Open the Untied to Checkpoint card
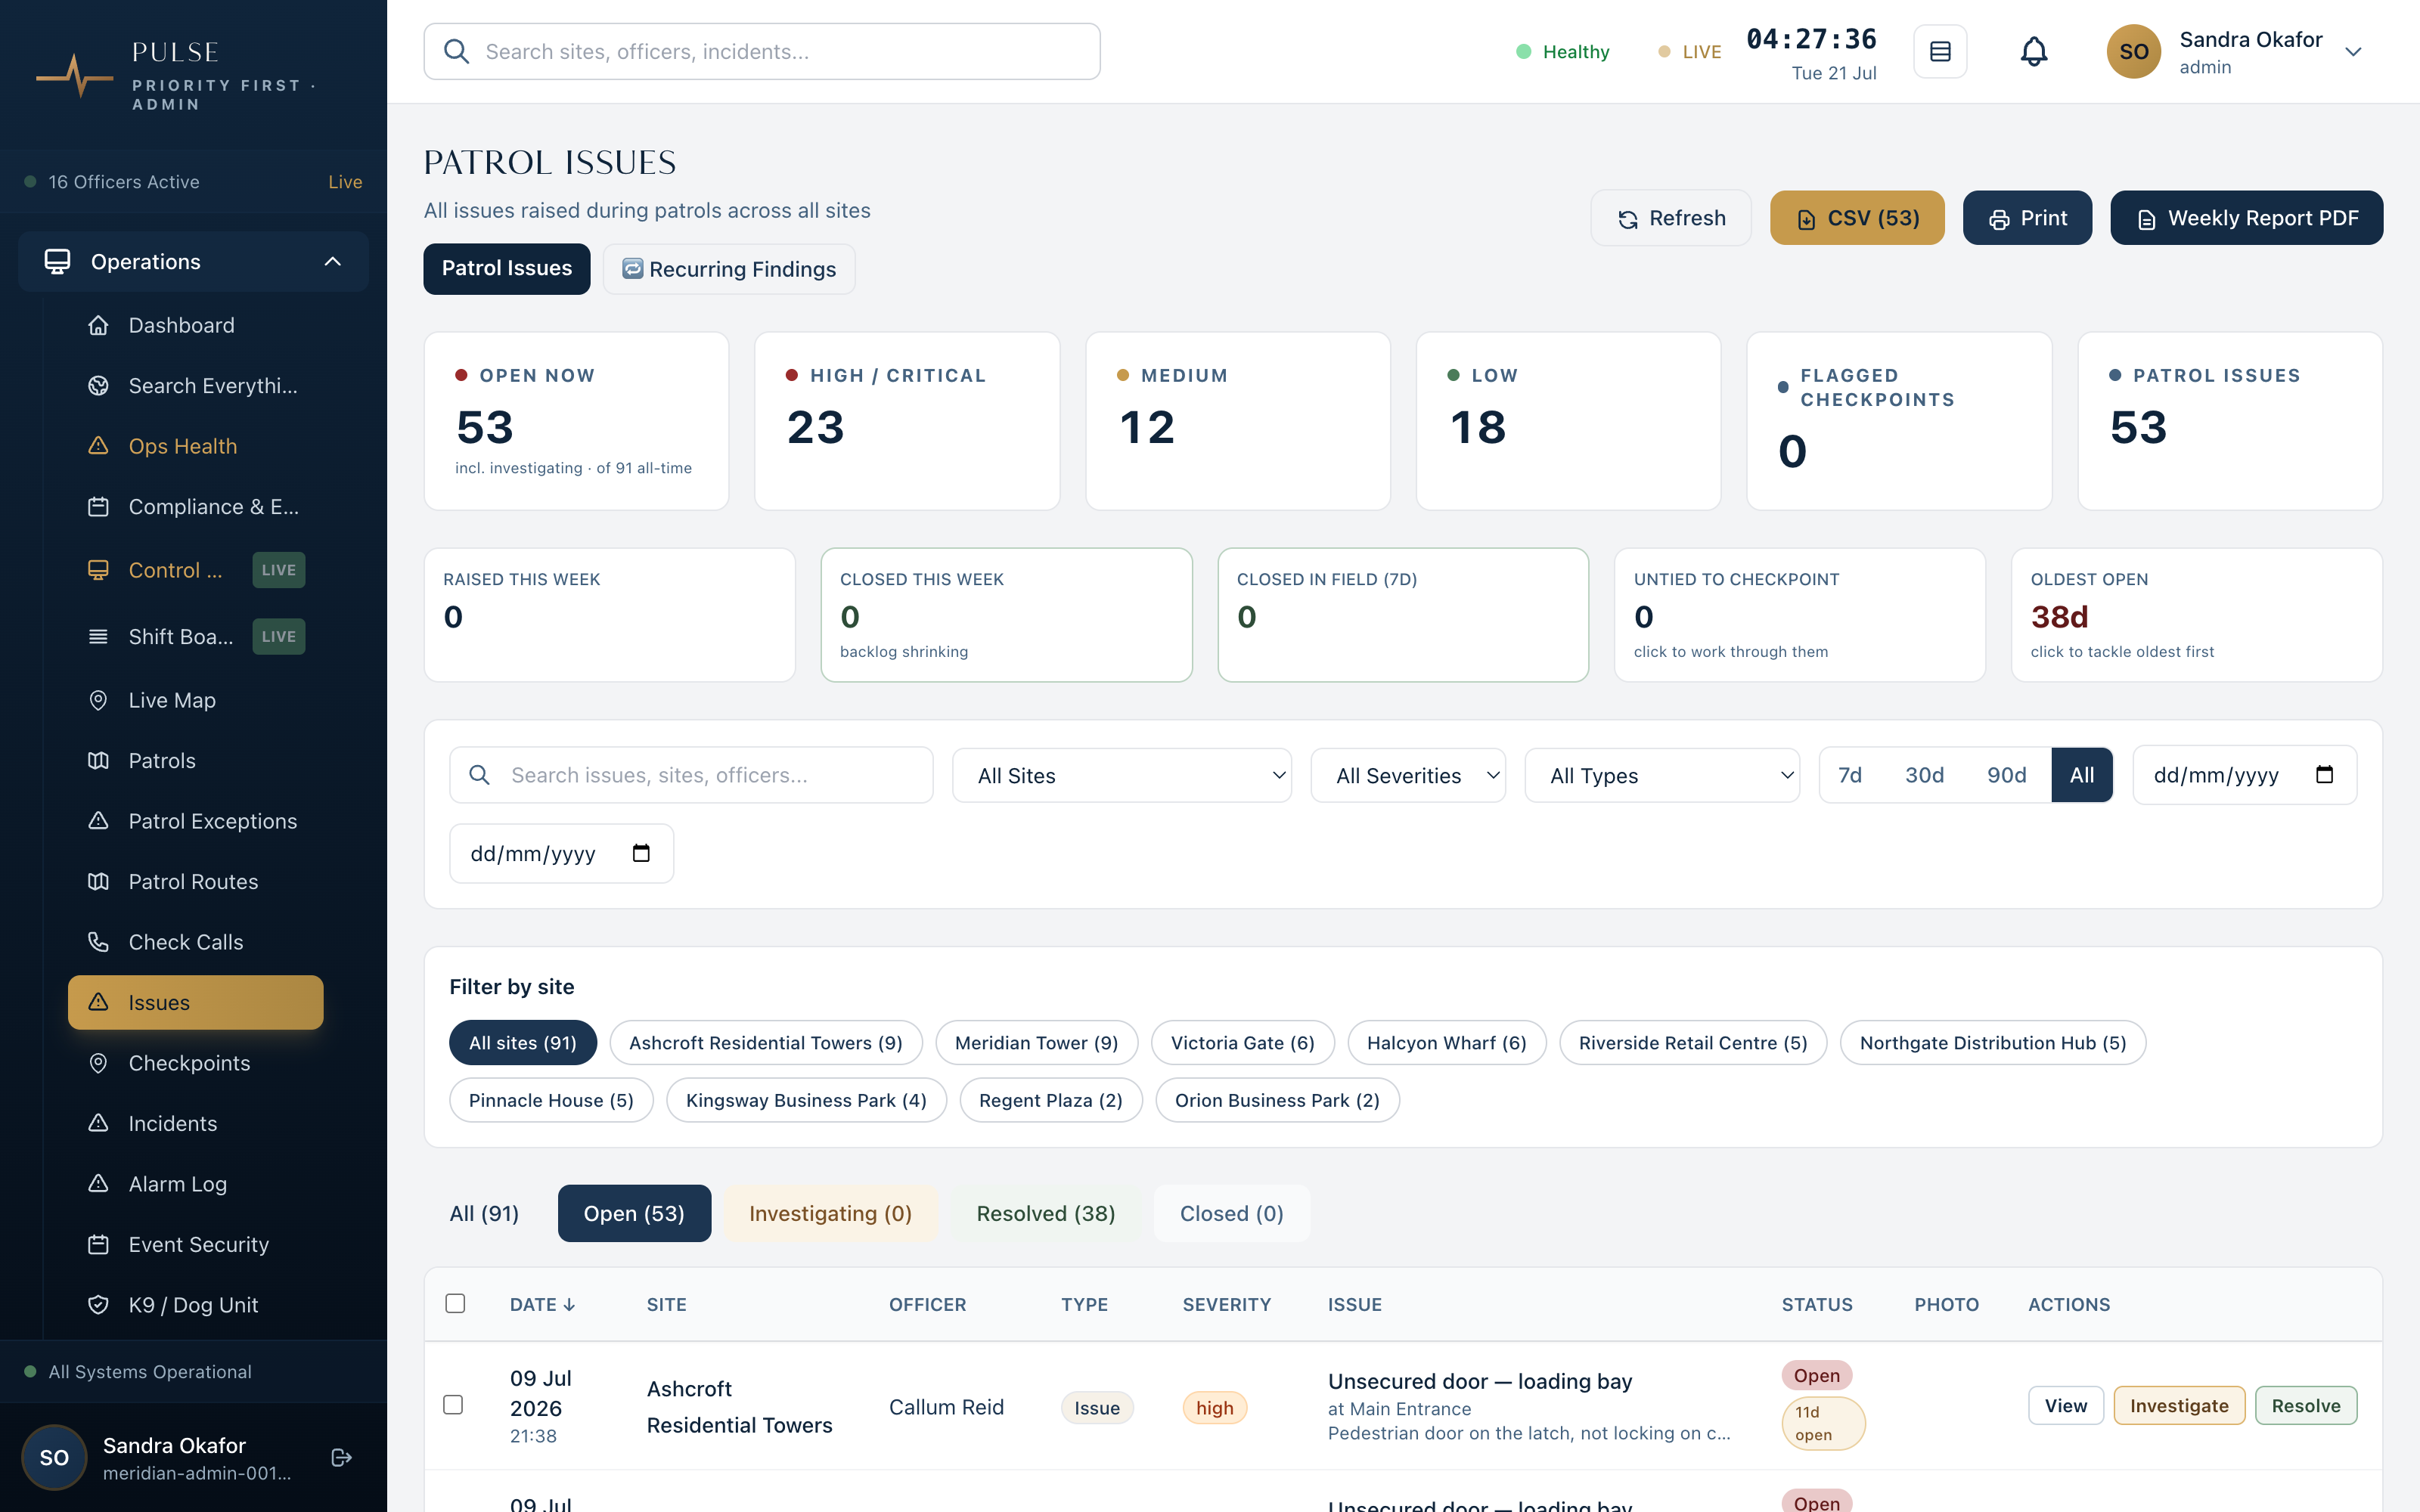The width and height of the screenshot is (2420, 1512). coord(1799,615)
